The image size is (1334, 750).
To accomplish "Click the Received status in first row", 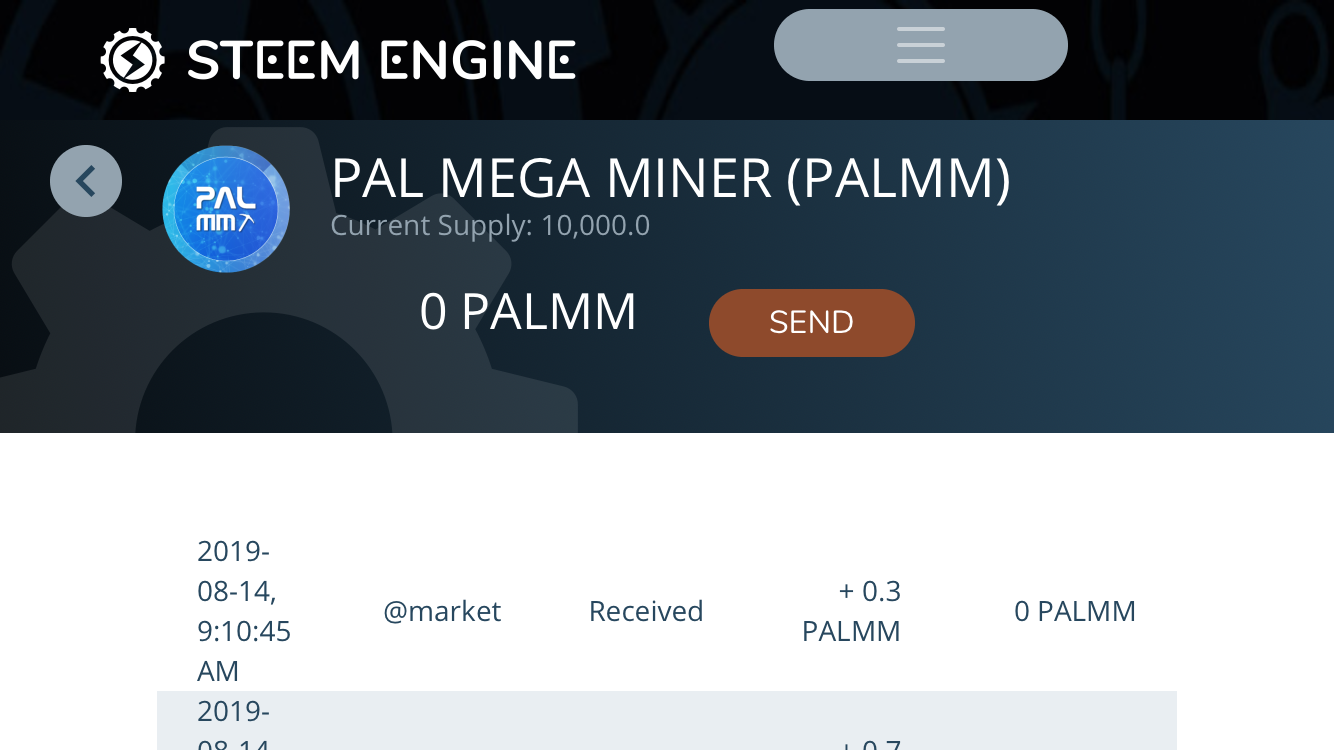I will pos(646,611).
